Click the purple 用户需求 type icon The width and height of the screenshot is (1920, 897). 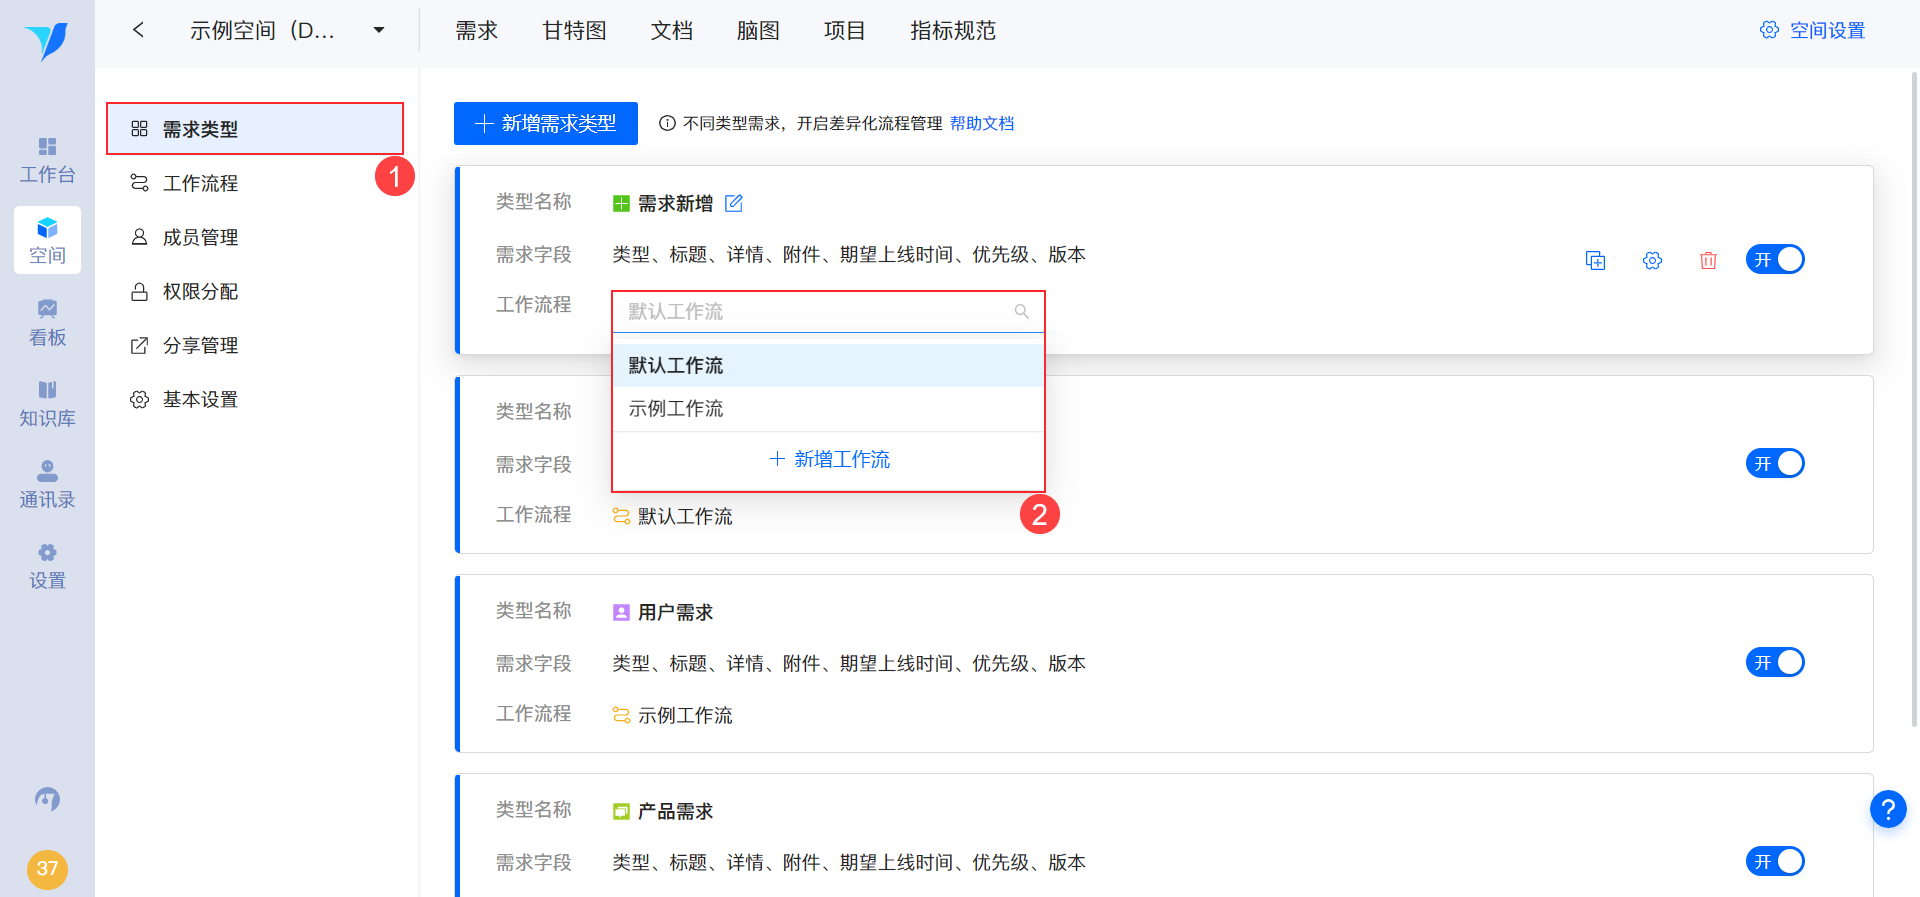(621, 612)
